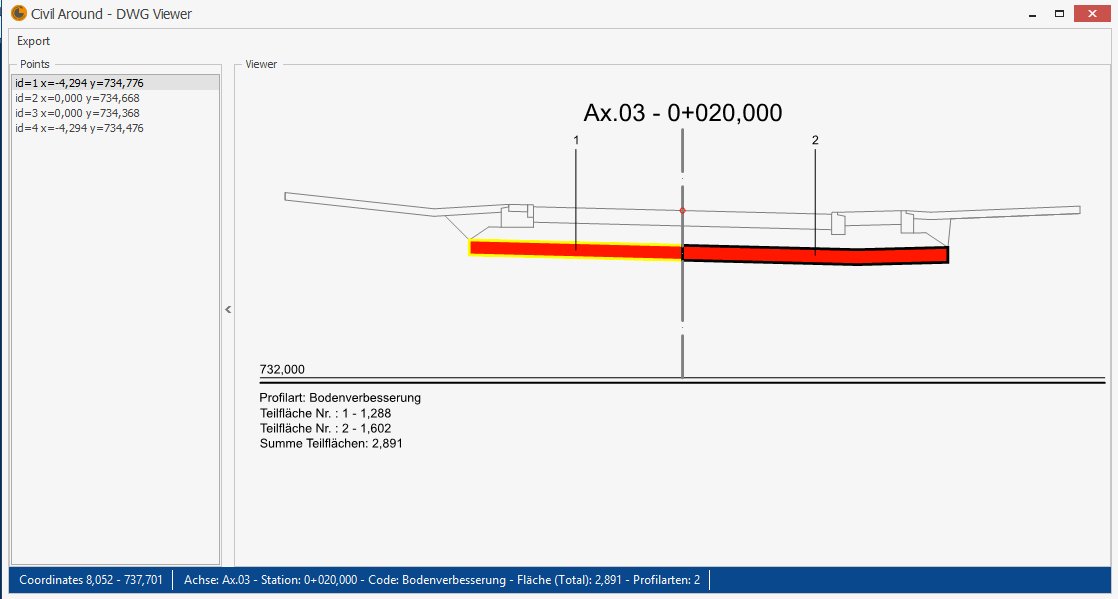This screenshot has width=1118, height=599.
Task: Click the red point on the axis
Action: click(682, 210)
